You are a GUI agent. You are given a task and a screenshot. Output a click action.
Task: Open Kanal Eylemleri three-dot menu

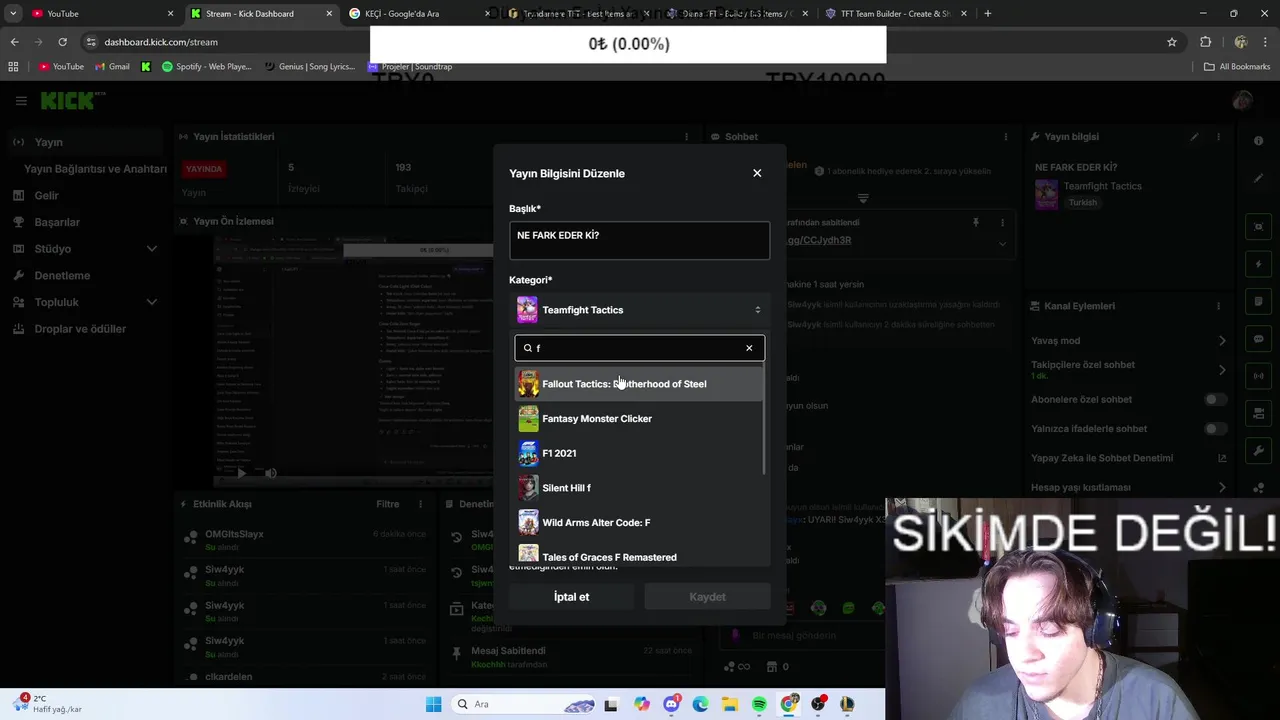1218,306
